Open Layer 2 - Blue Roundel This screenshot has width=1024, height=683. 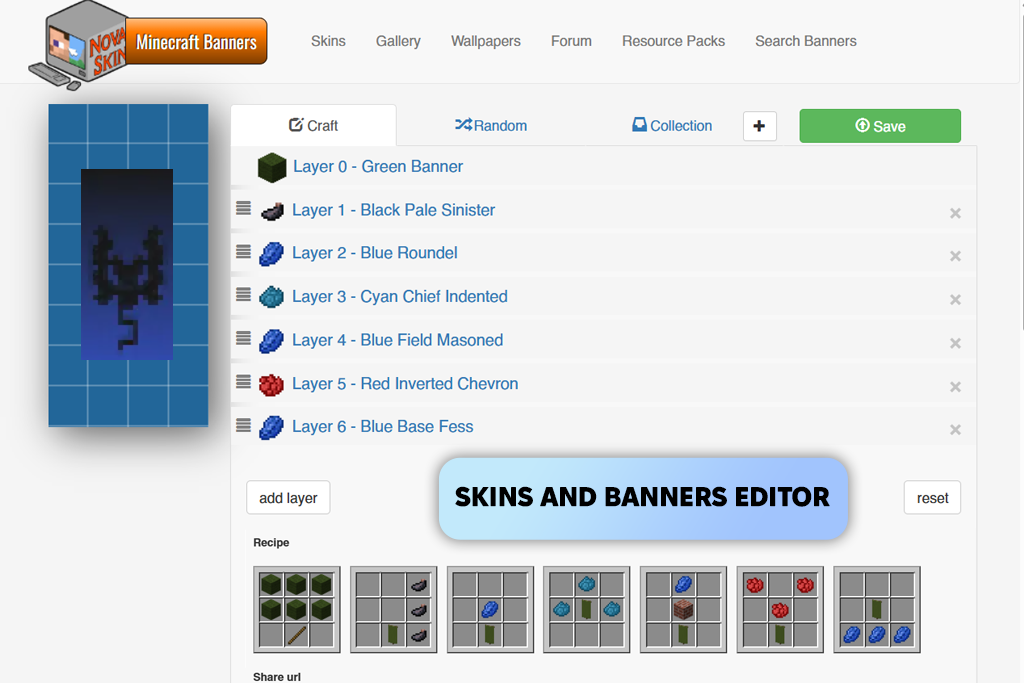click(x=374, y=253)
